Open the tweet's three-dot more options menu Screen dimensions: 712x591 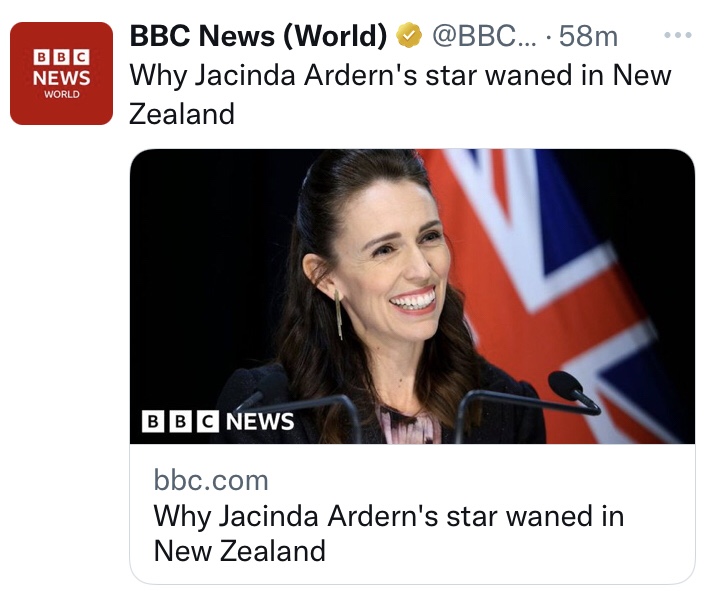pyautogui.click(x=677, y=37)
